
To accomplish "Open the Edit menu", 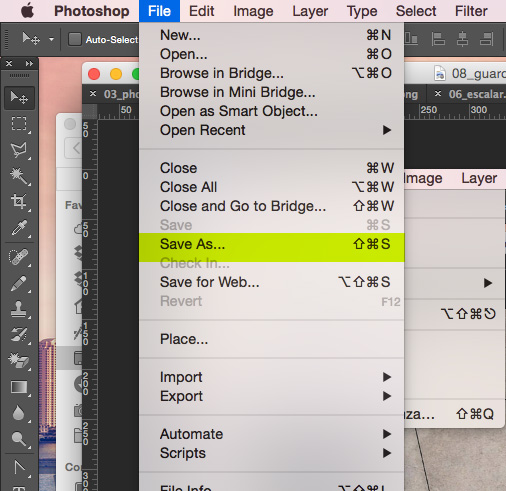I will click(x=201, y=11).
